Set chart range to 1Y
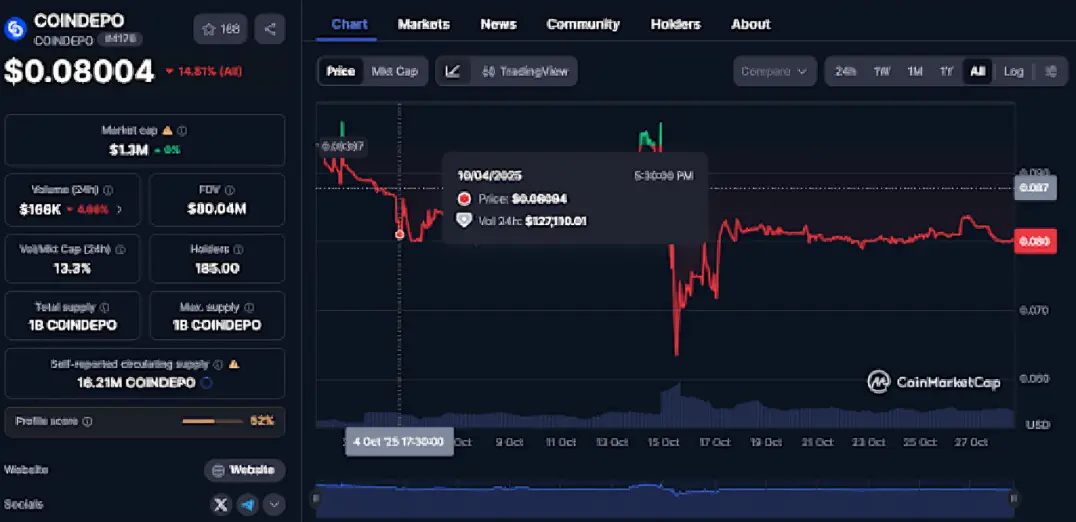Viewport: 1076px width, 522px height. click(x=946, y=71)
